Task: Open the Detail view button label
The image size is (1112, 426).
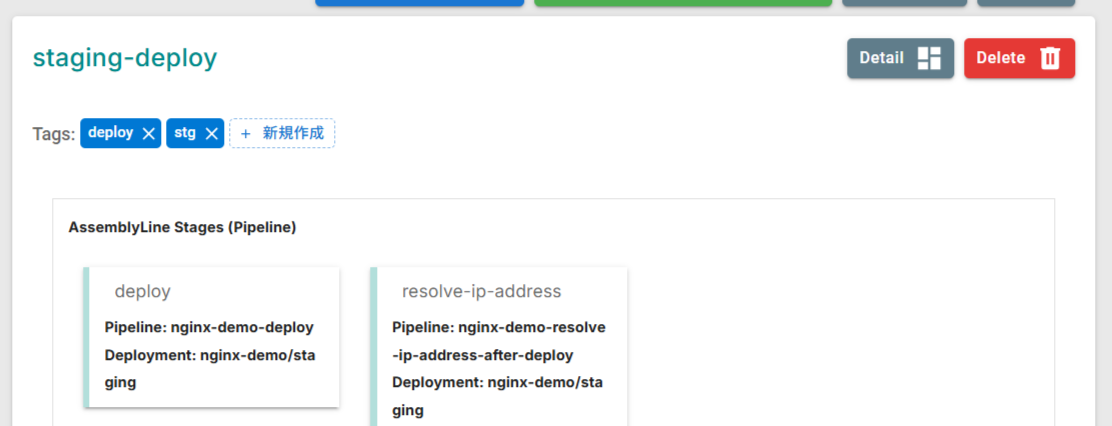Action: point(881,58)
